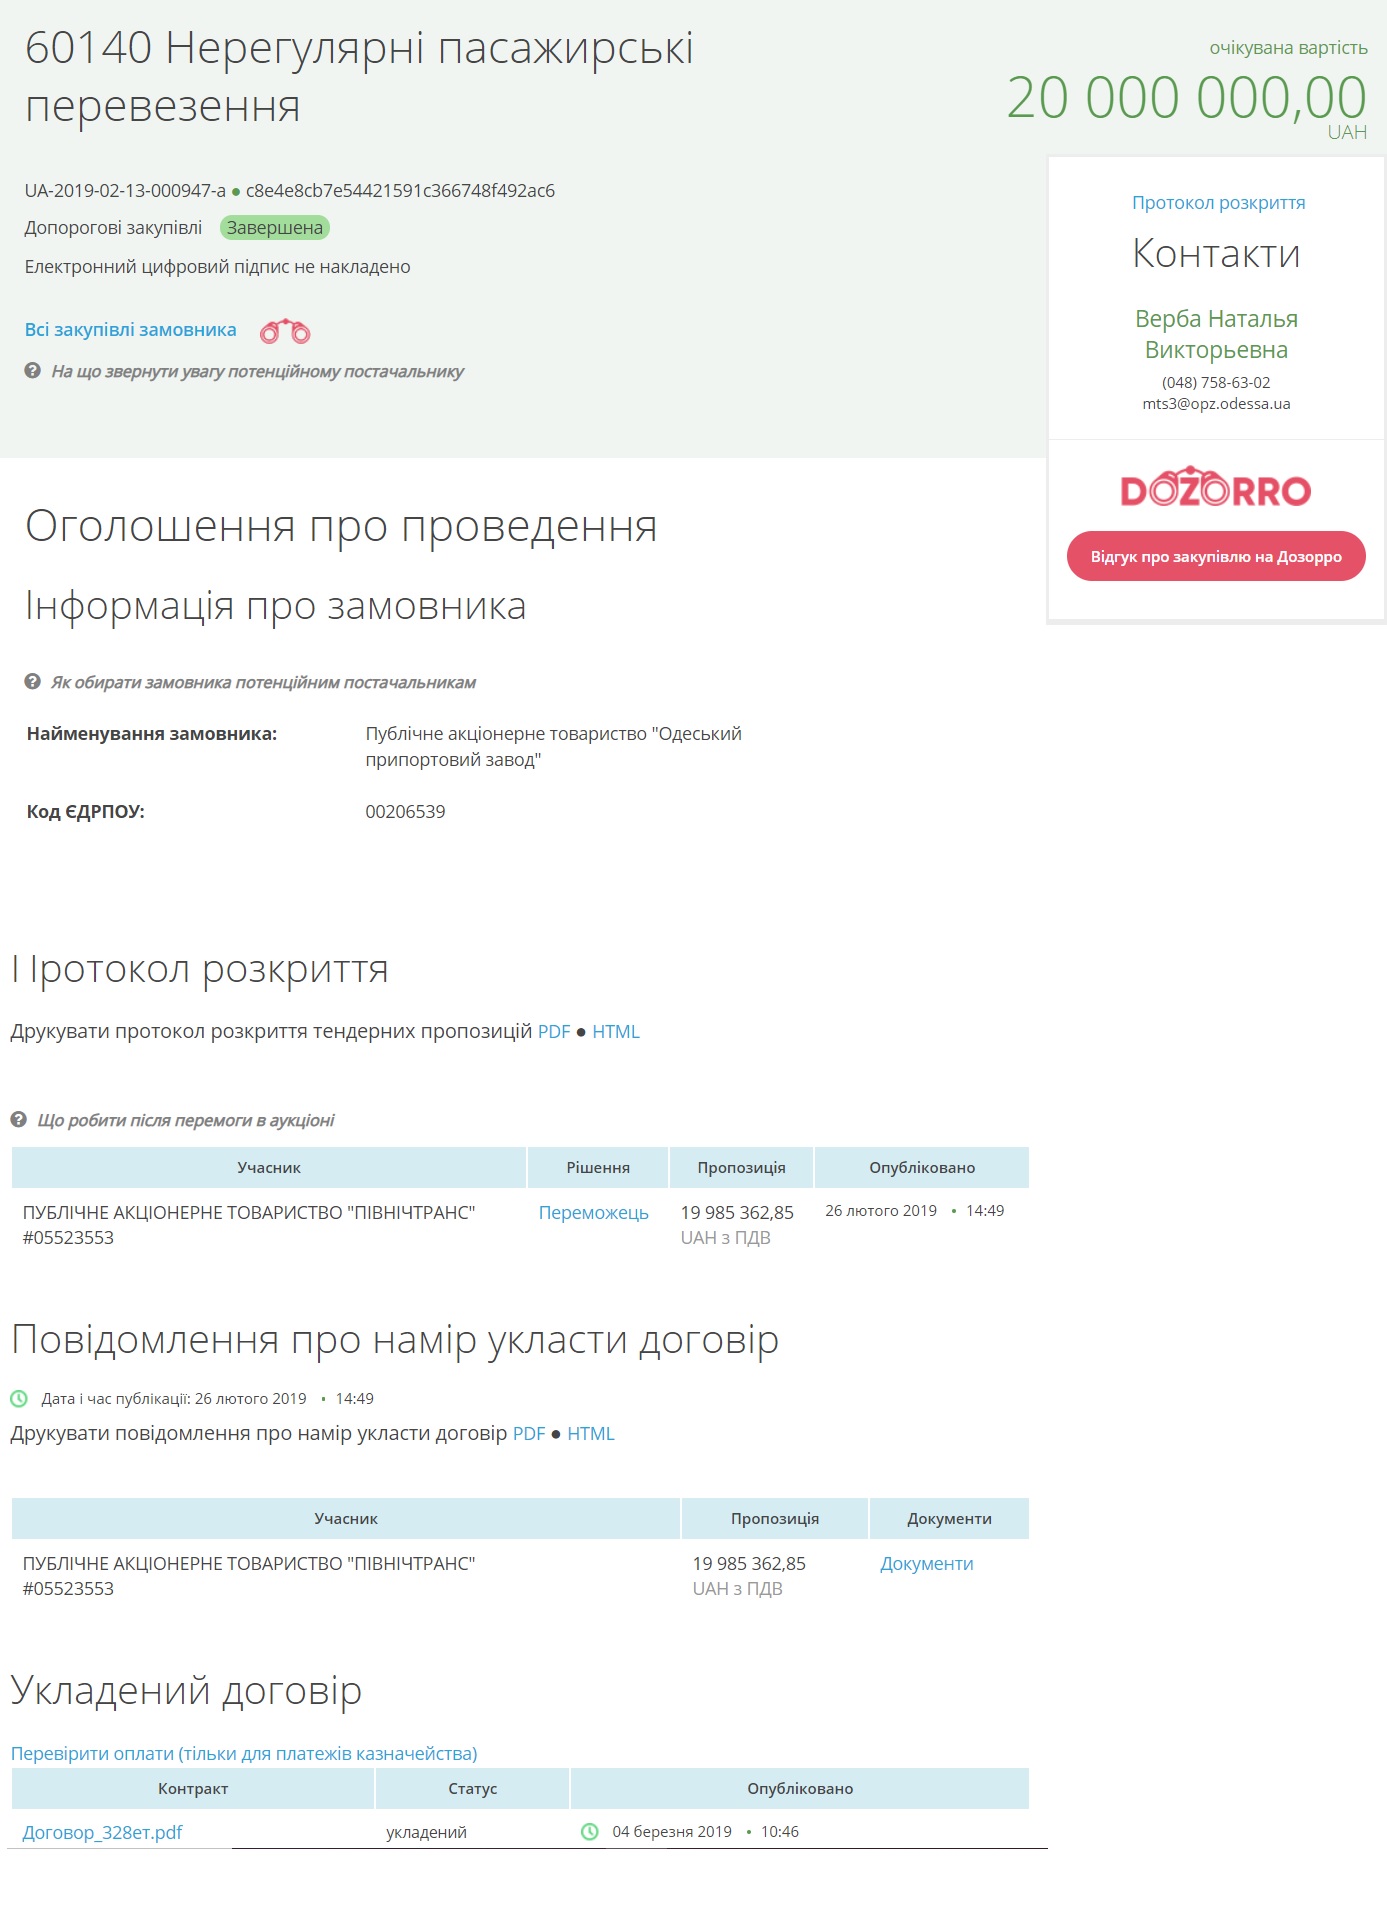Click the question icon near supplier attention hint
The width and height of the screenshot is (1387, 1925).
click(x=32, y=371)
